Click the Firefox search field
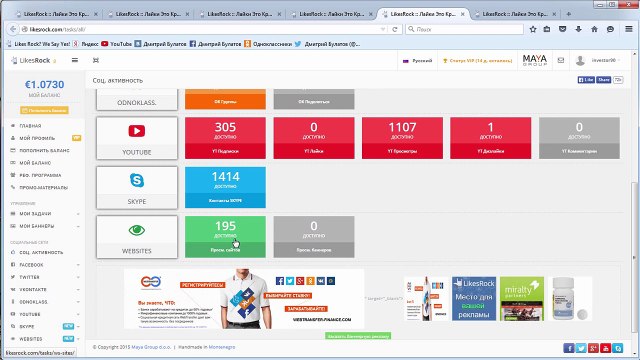The width and height of the screenshot is (640, 360). coord(464,29)
